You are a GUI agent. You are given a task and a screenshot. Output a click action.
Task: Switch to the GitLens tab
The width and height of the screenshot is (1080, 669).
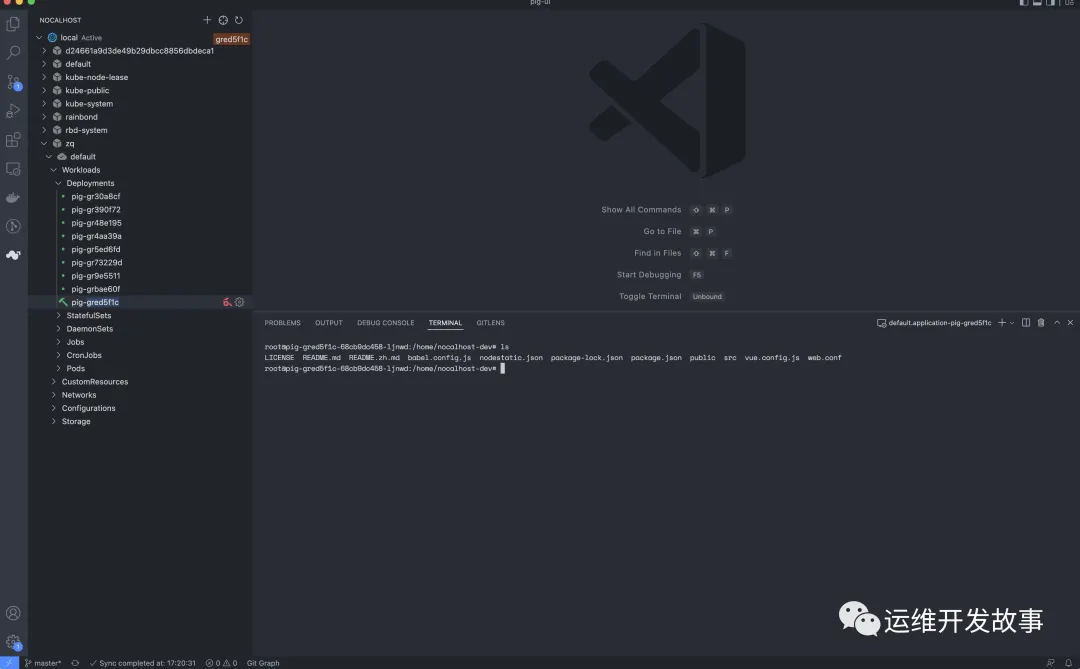(490, 322)
